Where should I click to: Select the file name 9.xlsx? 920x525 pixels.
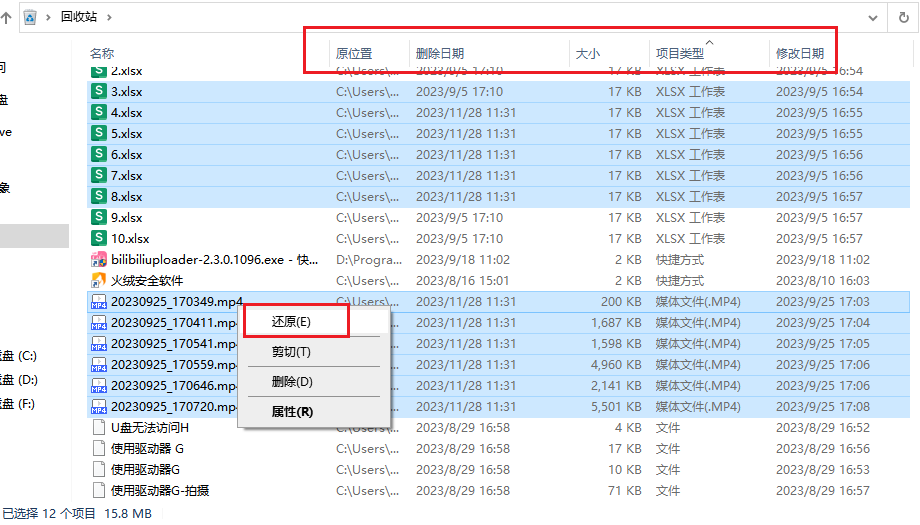coord(127,218)
